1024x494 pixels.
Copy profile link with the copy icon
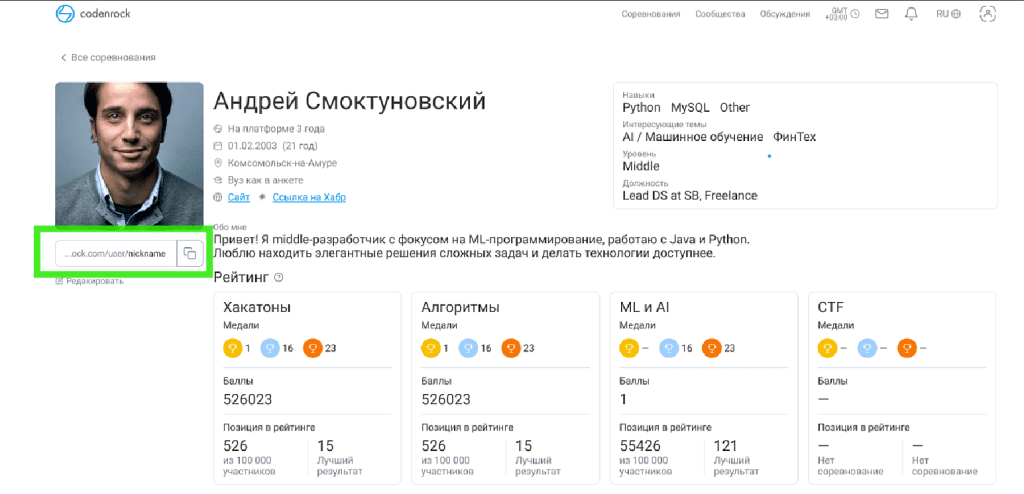pos(189,254)
